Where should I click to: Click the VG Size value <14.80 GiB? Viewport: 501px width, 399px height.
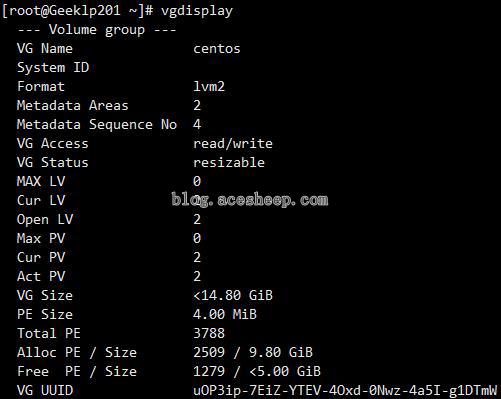[233, 295]
